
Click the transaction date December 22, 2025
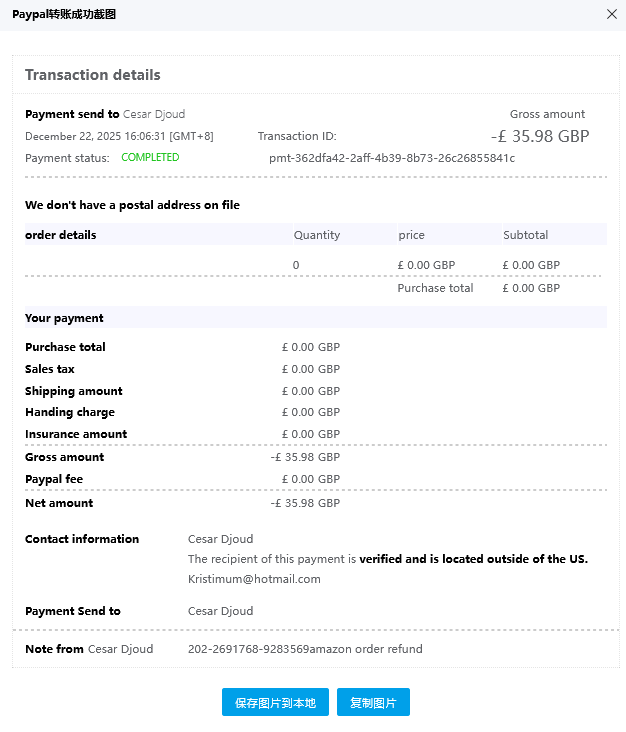click(119, 136)
